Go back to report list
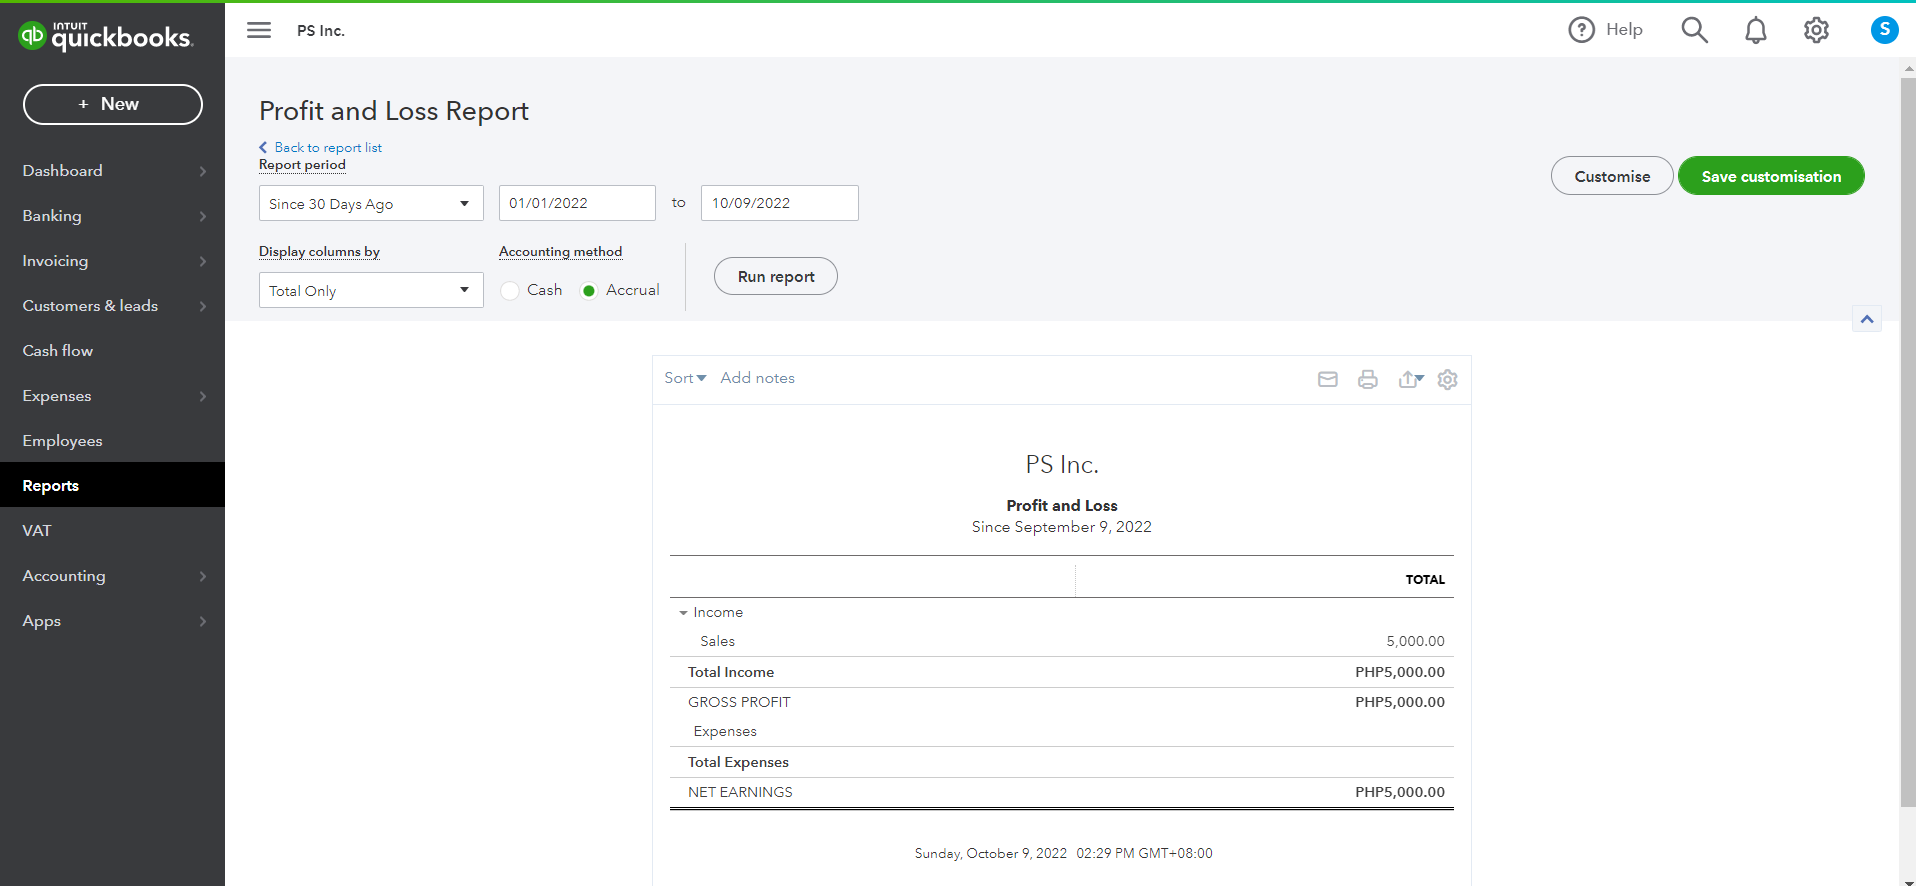The image size is (1916, 886). (x=321, y=147)
